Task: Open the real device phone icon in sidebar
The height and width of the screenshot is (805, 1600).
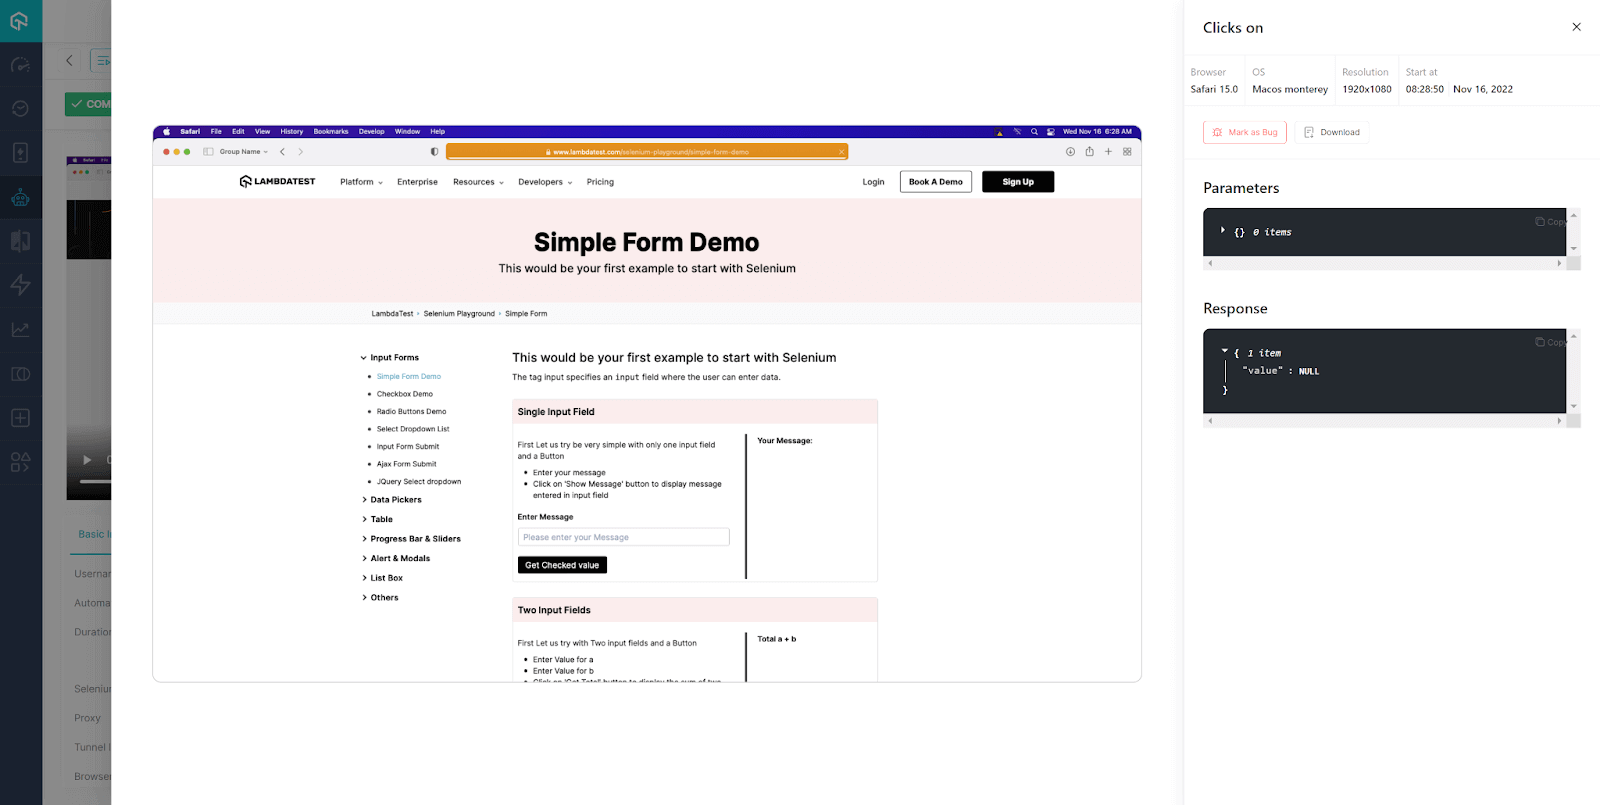Action: 20,152
